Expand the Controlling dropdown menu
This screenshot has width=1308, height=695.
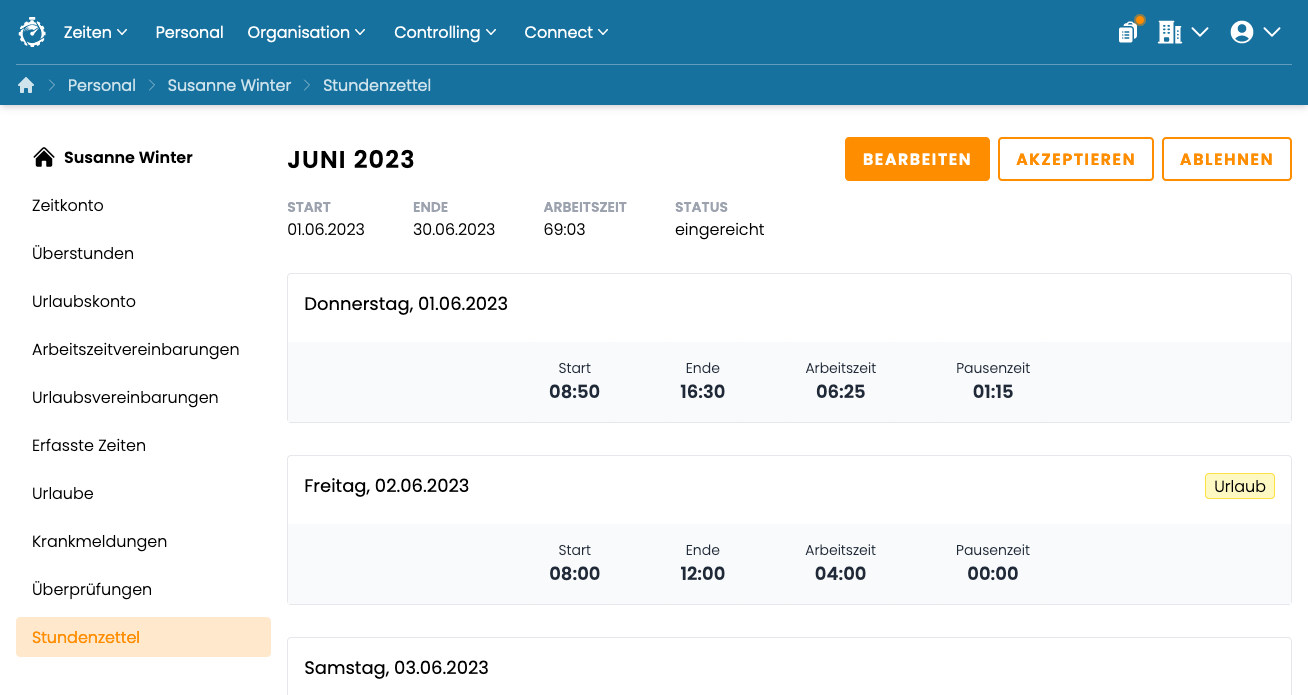click(445, 32)
